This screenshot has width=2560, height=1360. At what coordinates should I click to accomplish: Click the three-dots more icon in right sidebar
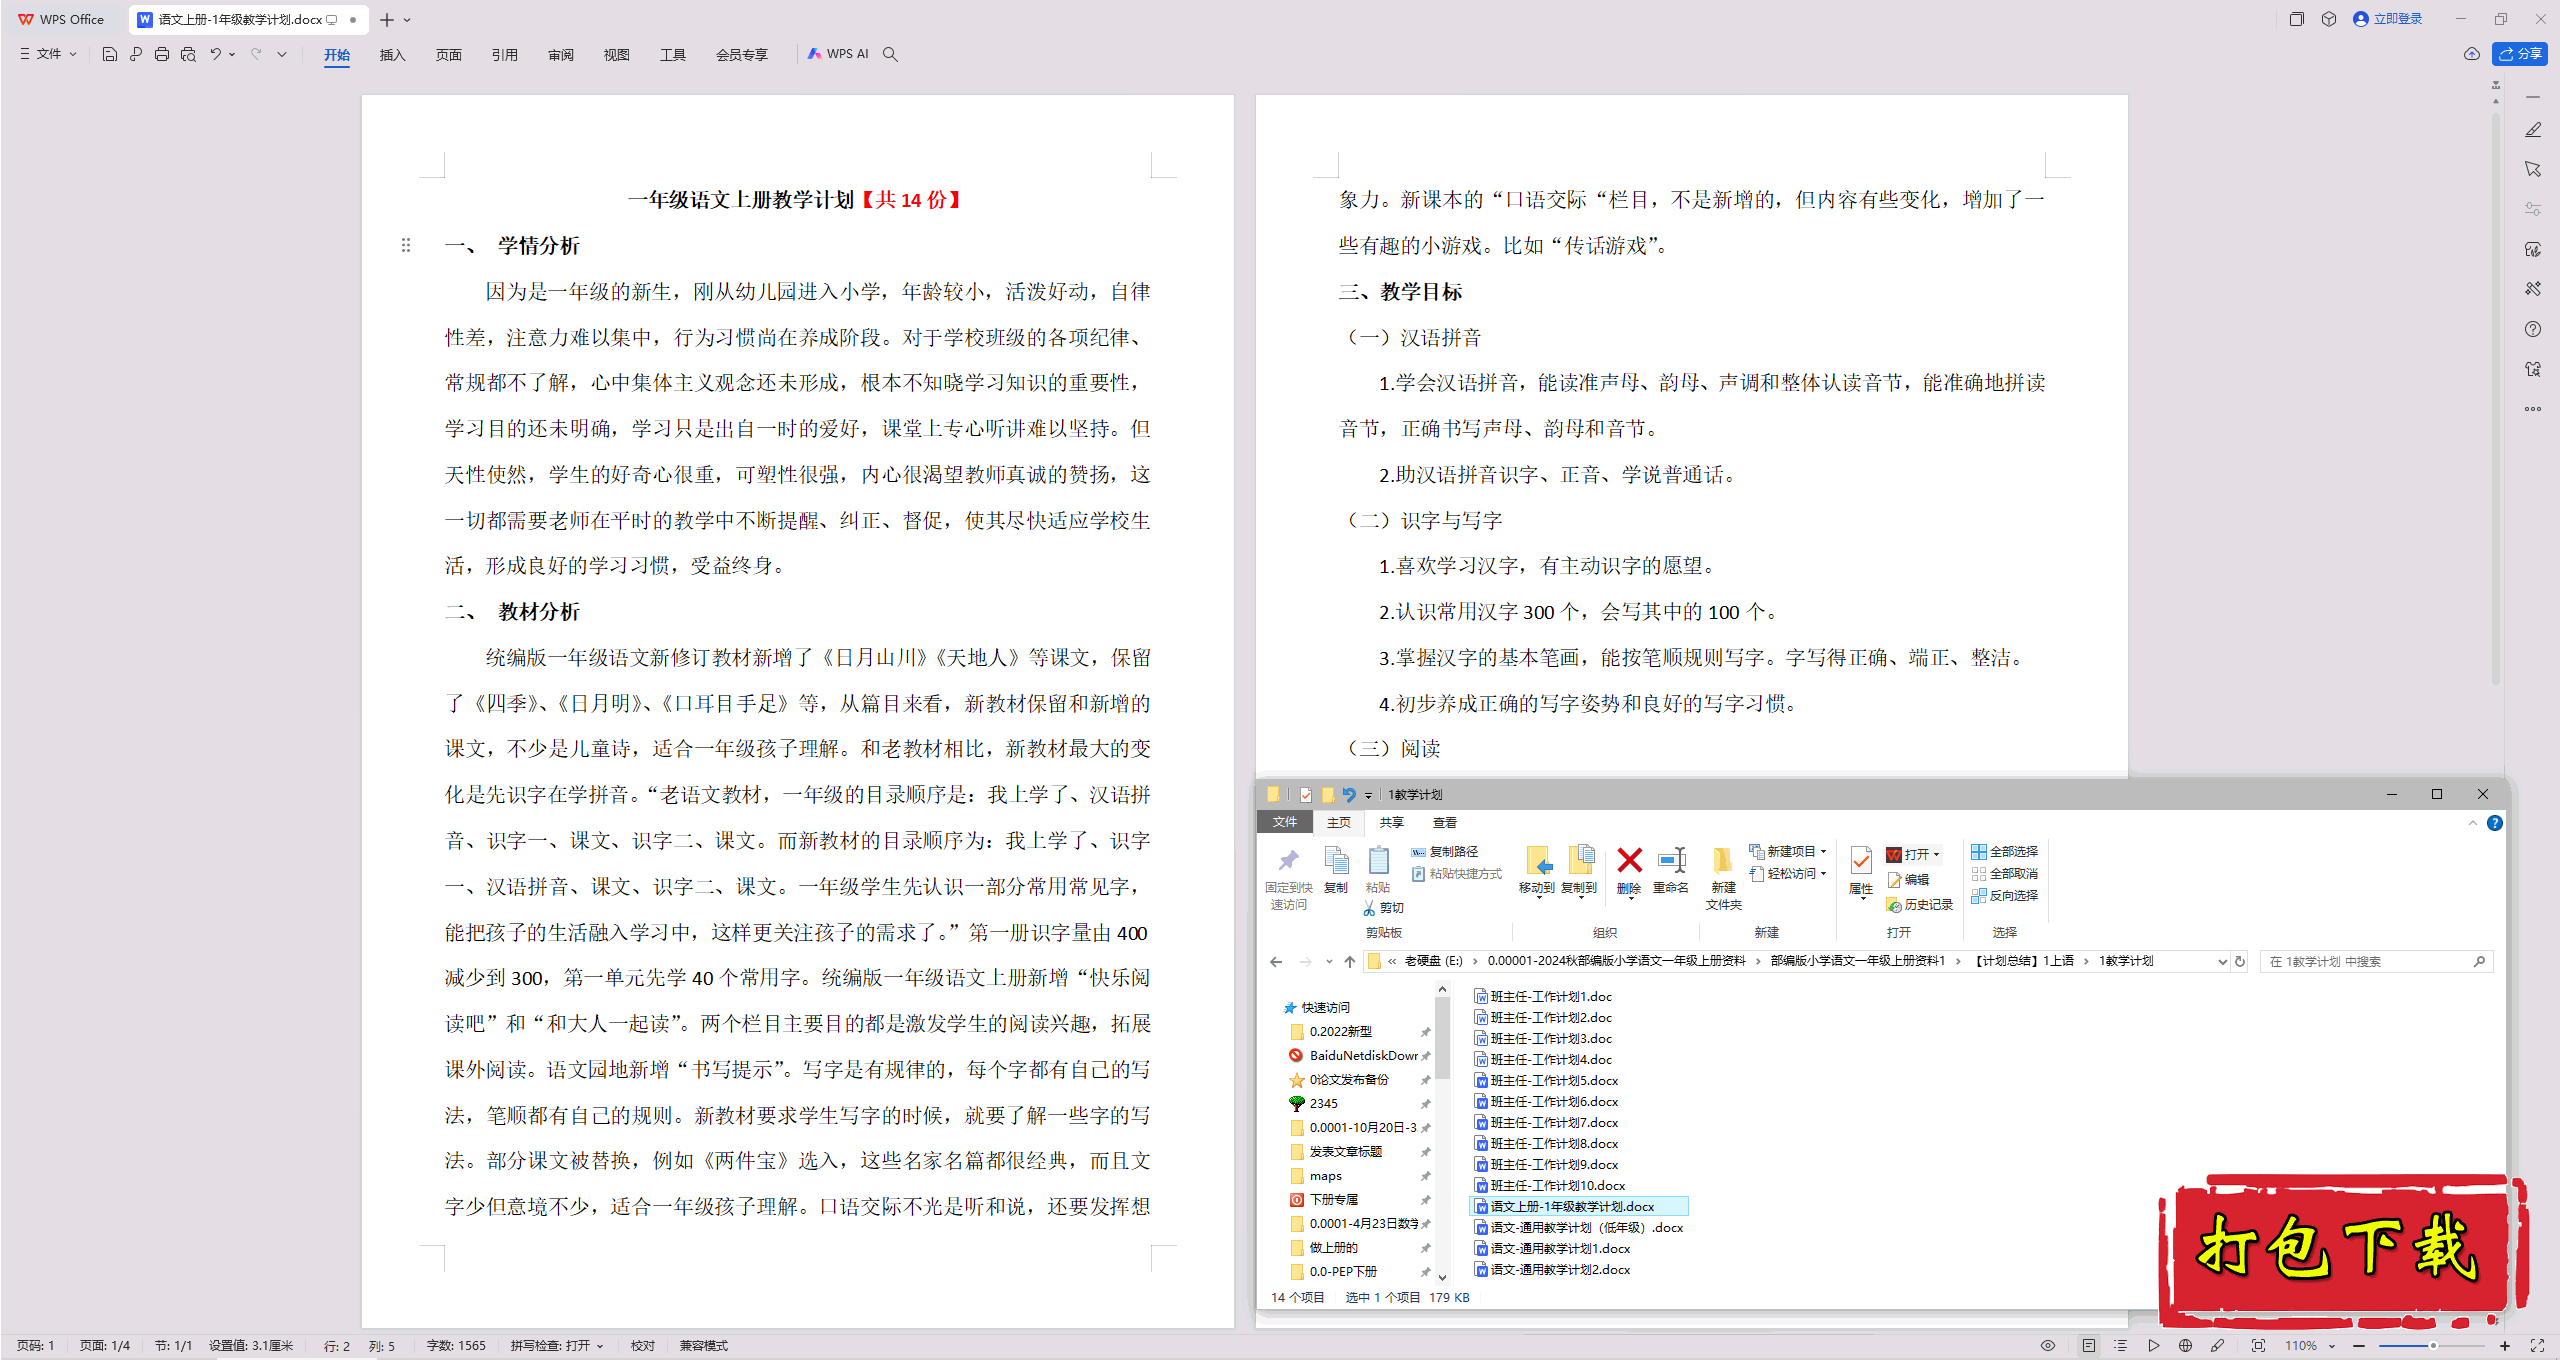2533,409
